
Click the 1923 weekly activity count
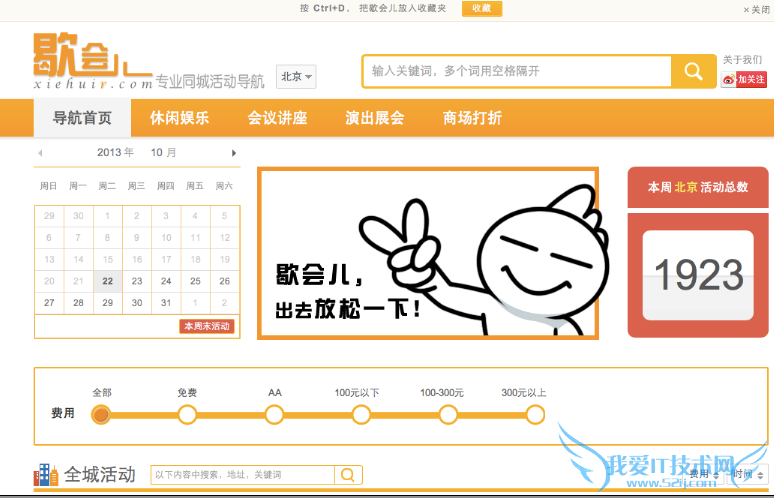point(698,275)
